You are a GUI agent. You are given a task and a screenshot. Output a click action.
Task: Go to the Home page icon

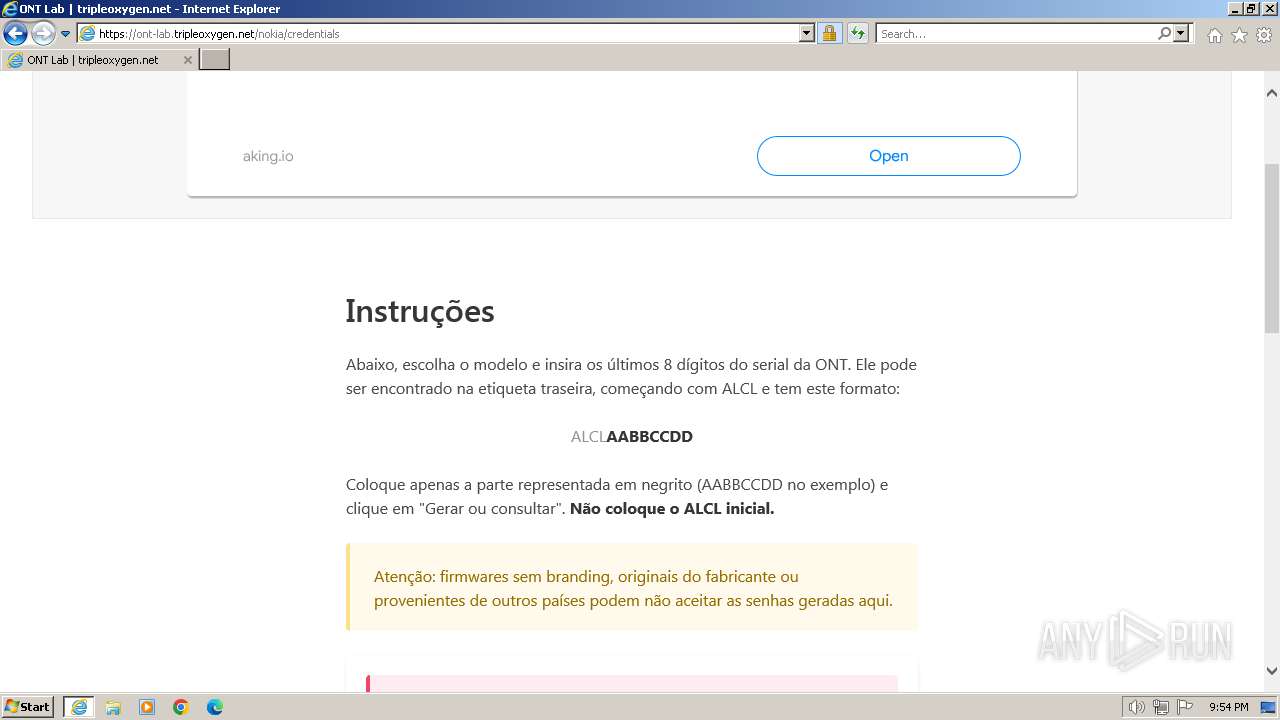(1214, 35)
